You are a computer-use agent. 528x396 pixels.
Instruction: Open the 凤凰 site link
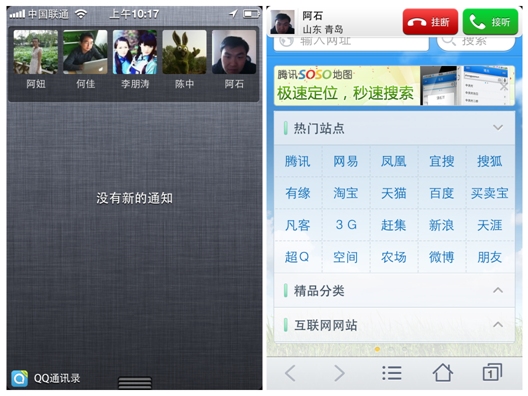(x=394, y=161)
